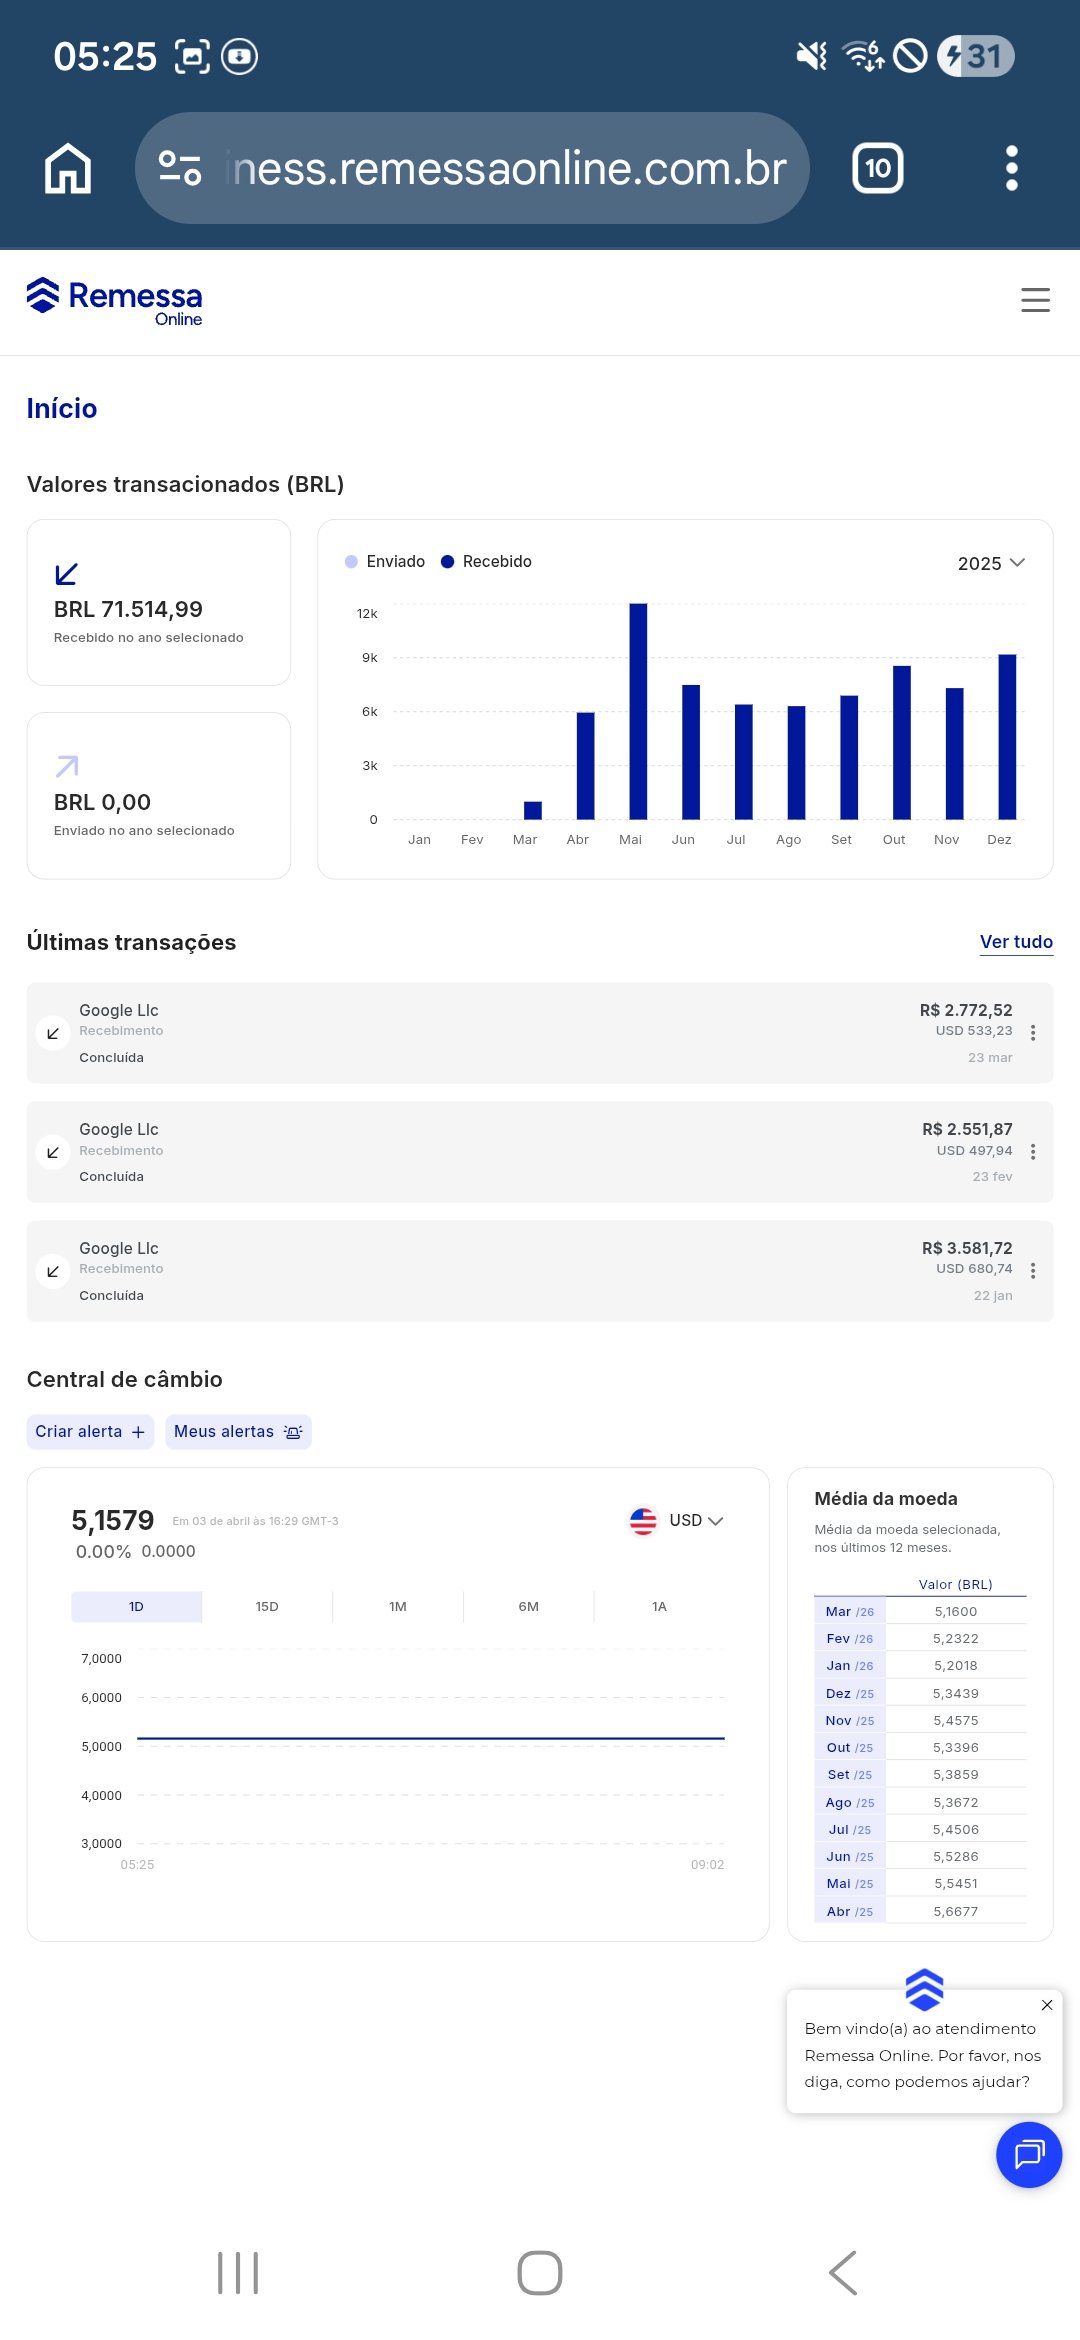
Task: Go to the browser home page icon
Action: pos(68,168)
